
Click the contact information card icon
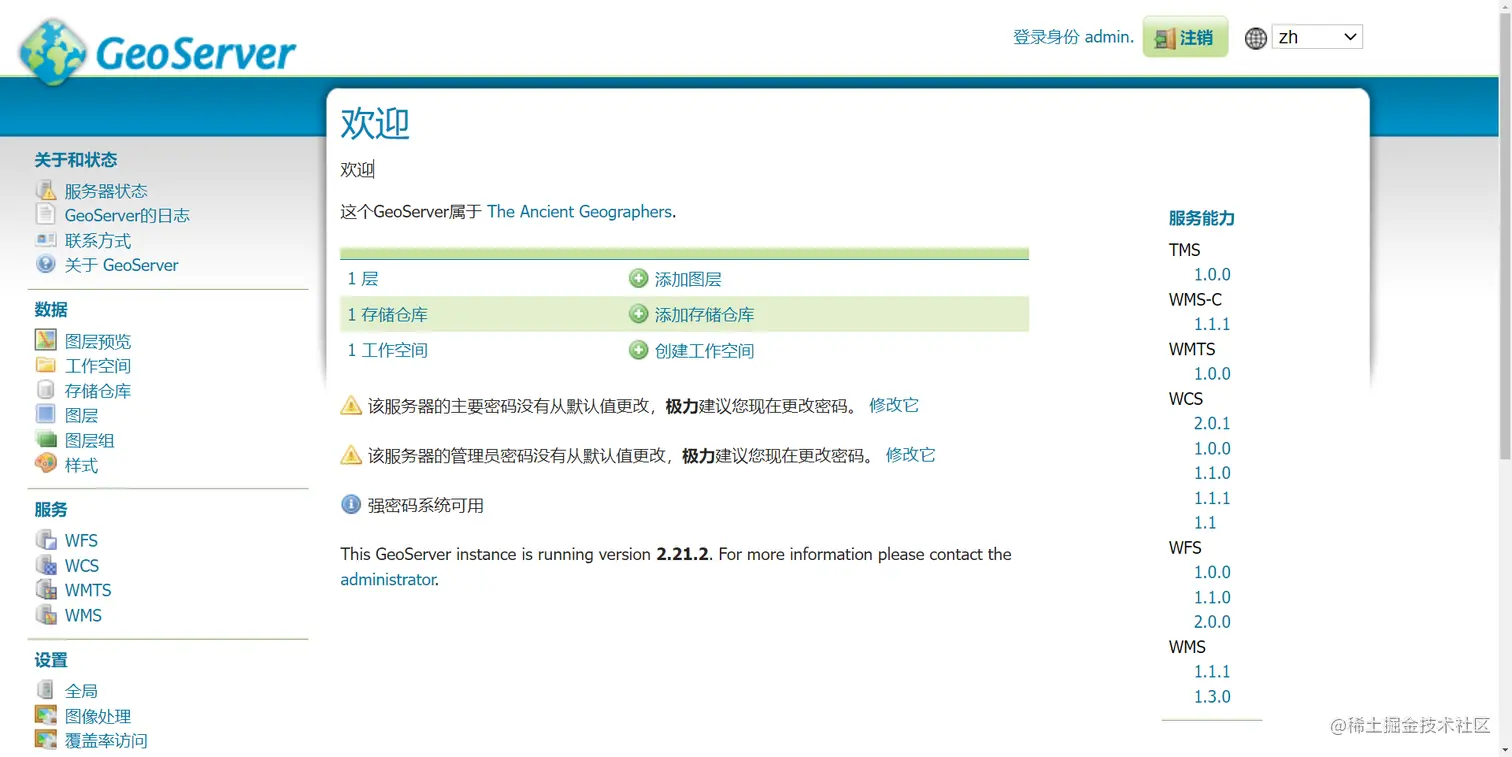tap(46, 240)
